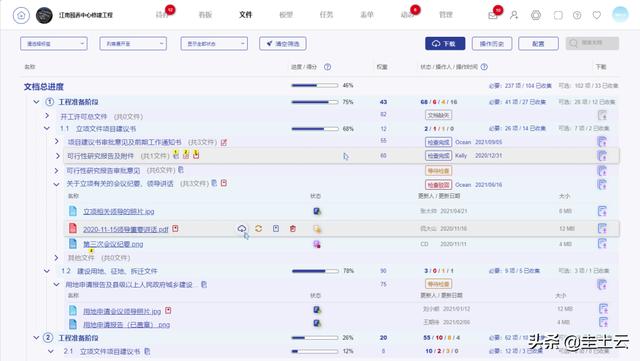Go to home via house icon

(21, 16)
